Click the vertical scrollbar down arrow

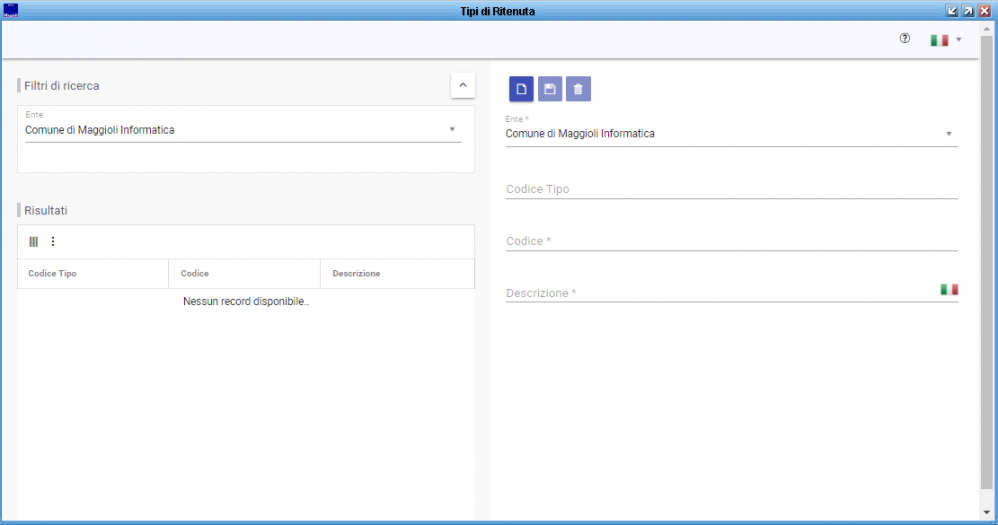tap(987, 512)
